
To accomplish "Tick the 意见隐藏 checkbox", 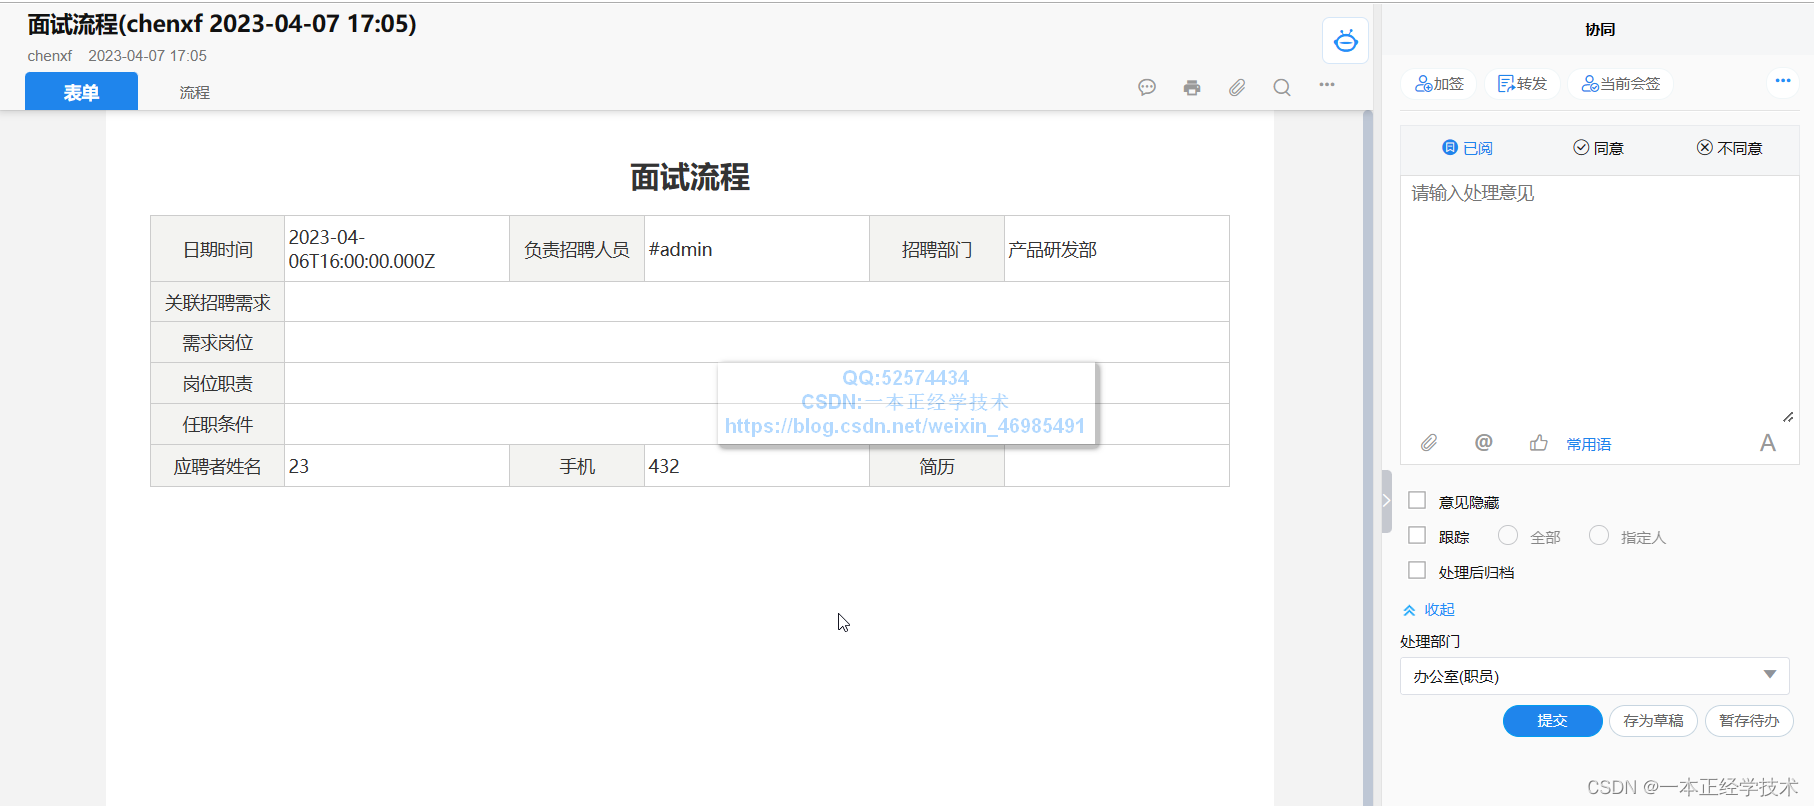I will [x=1417, y=500].
